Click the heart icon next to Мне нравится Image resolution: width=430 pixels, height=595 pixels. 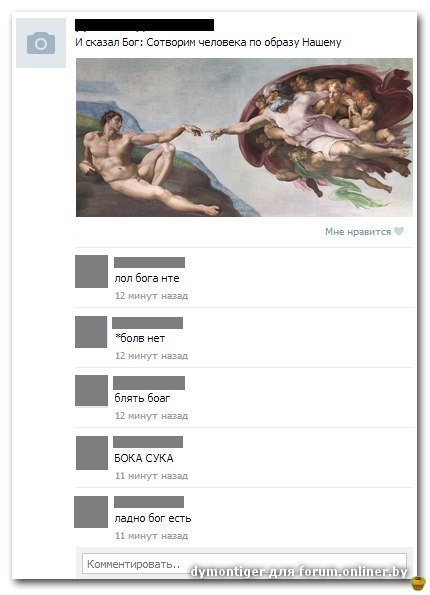coord(399,231)
